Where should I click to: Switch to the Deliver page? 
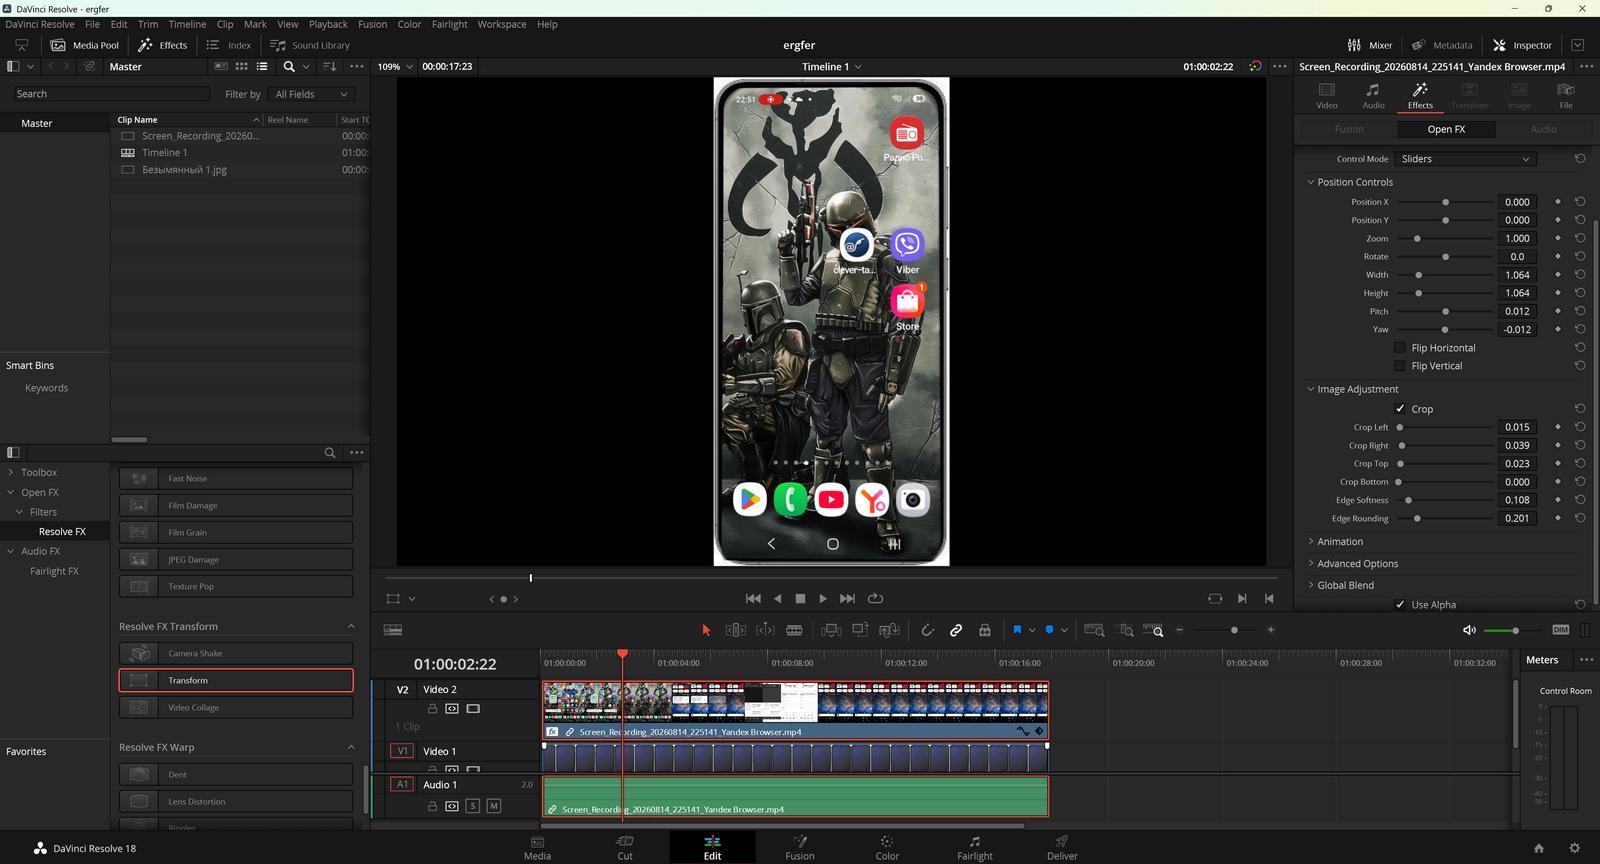(x=1062, y=847)
